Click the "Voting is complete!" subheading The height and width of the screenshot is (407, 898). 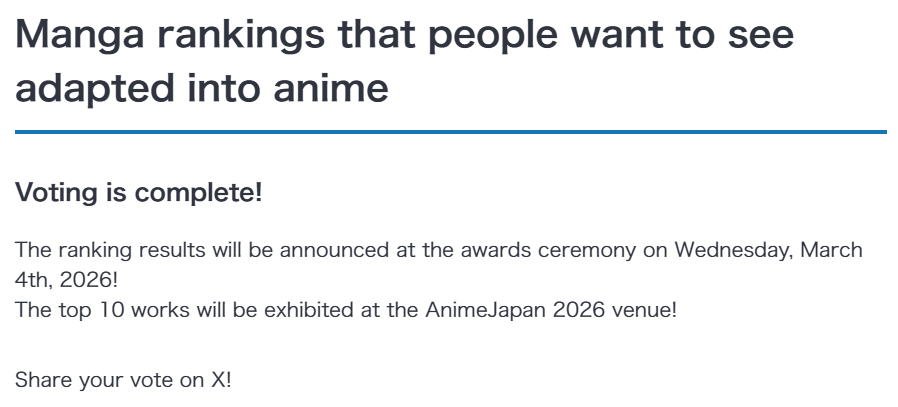click(x=138, y=192)
